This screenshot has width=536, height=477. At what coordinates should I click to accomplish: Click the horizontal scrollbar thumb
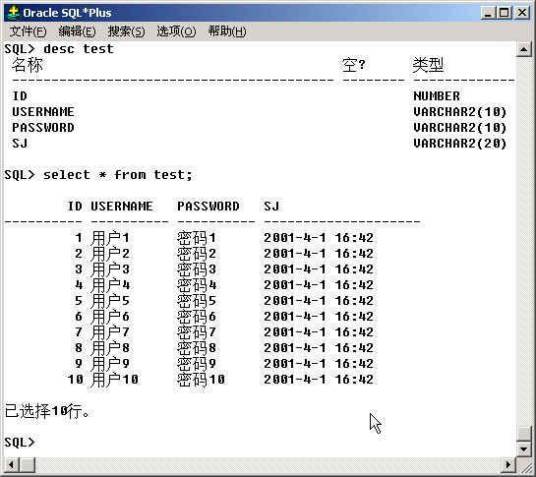tap(27, 464)
